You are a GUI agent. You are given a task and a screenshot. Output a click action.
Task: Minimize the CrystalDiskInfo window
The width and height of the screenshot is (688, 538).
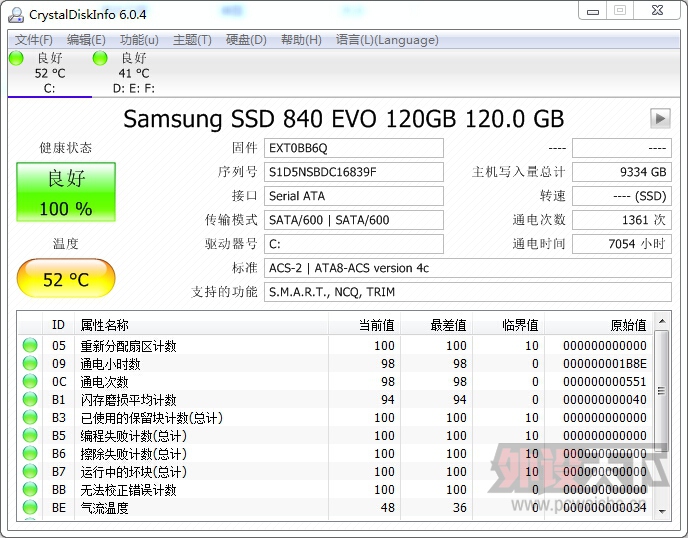(593, 11)
